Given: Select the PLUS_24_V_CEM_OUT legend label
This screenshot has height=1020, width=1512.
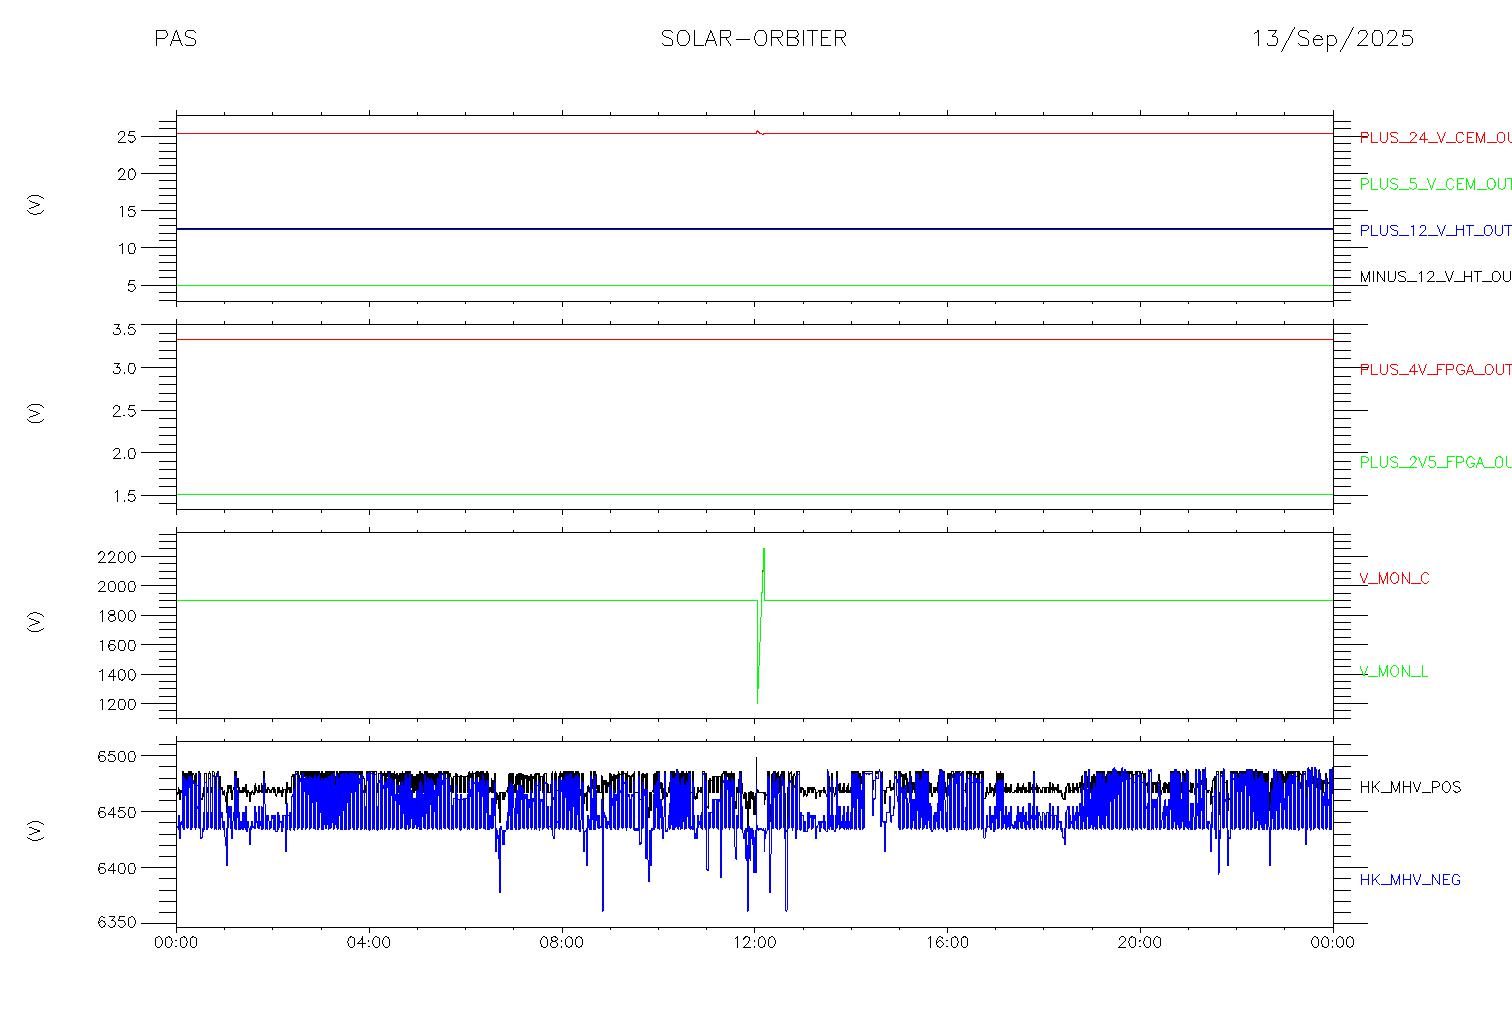Looking at the screenshot, I should pos(1435,138).
